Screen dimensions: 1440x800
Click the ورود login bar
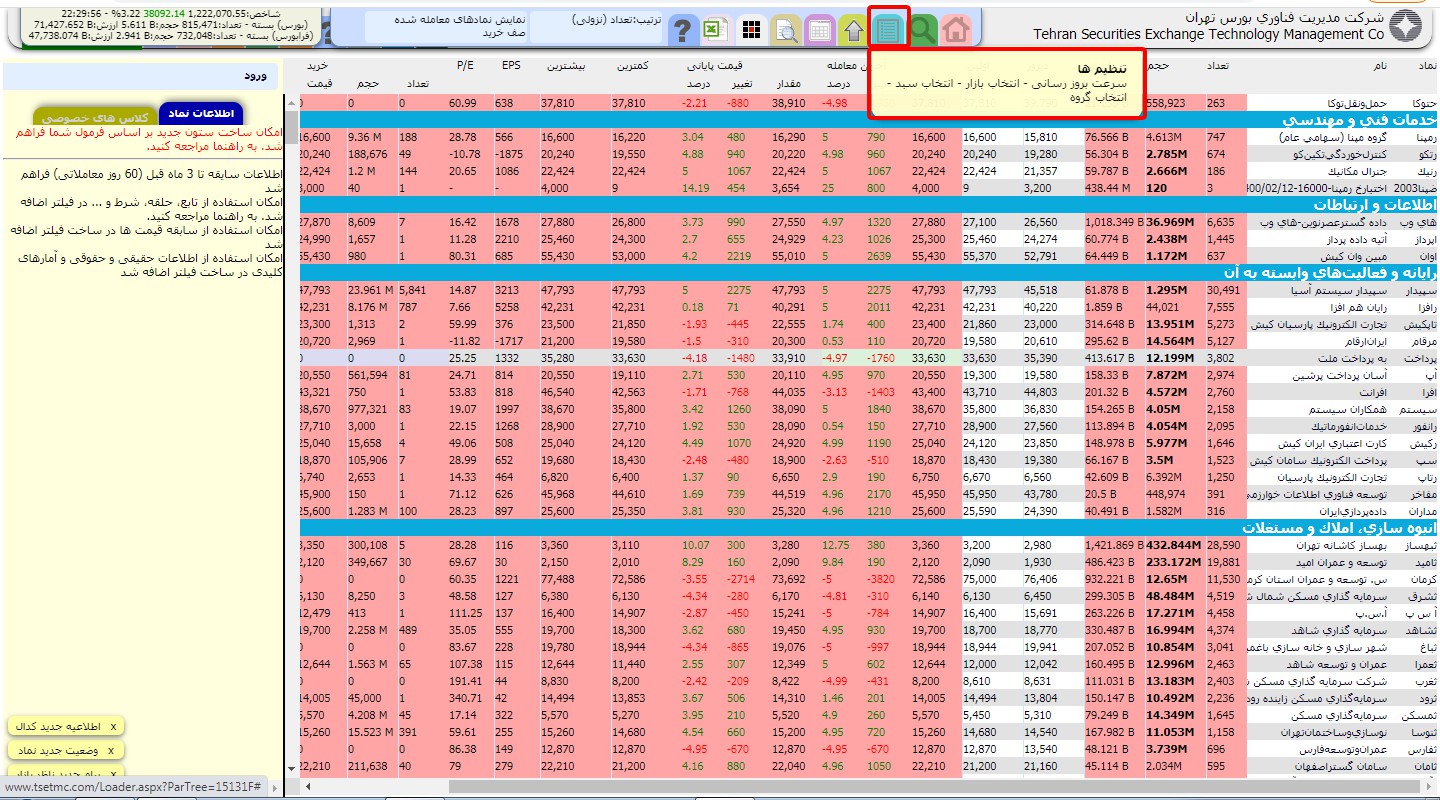(x=142, y=76)
